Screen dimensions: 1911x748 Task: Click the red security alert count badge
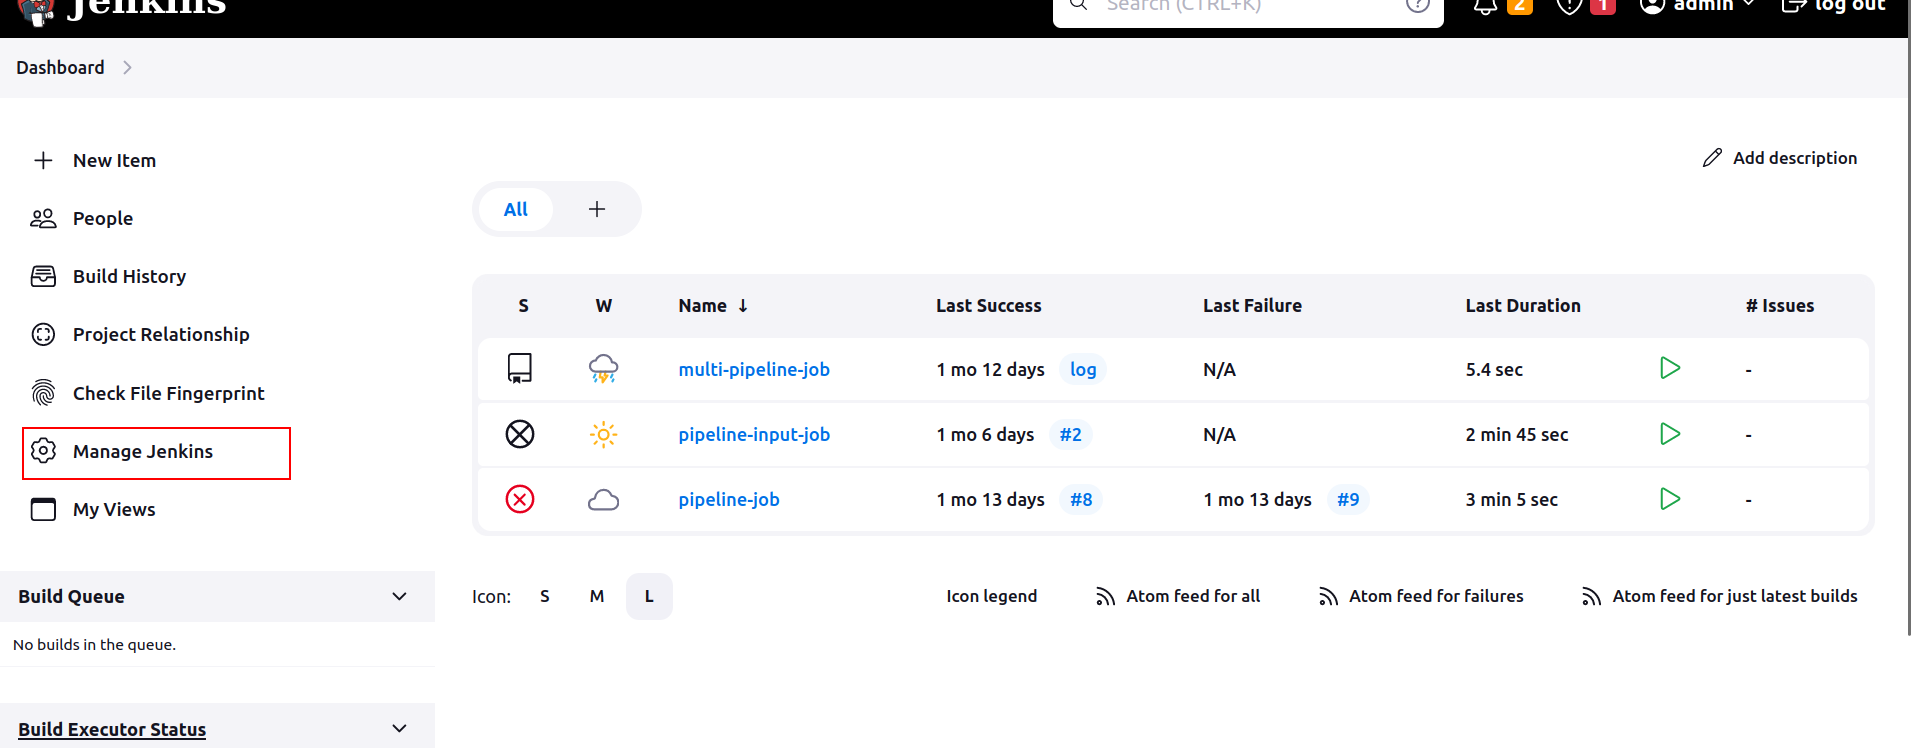tap(1603, 6)
